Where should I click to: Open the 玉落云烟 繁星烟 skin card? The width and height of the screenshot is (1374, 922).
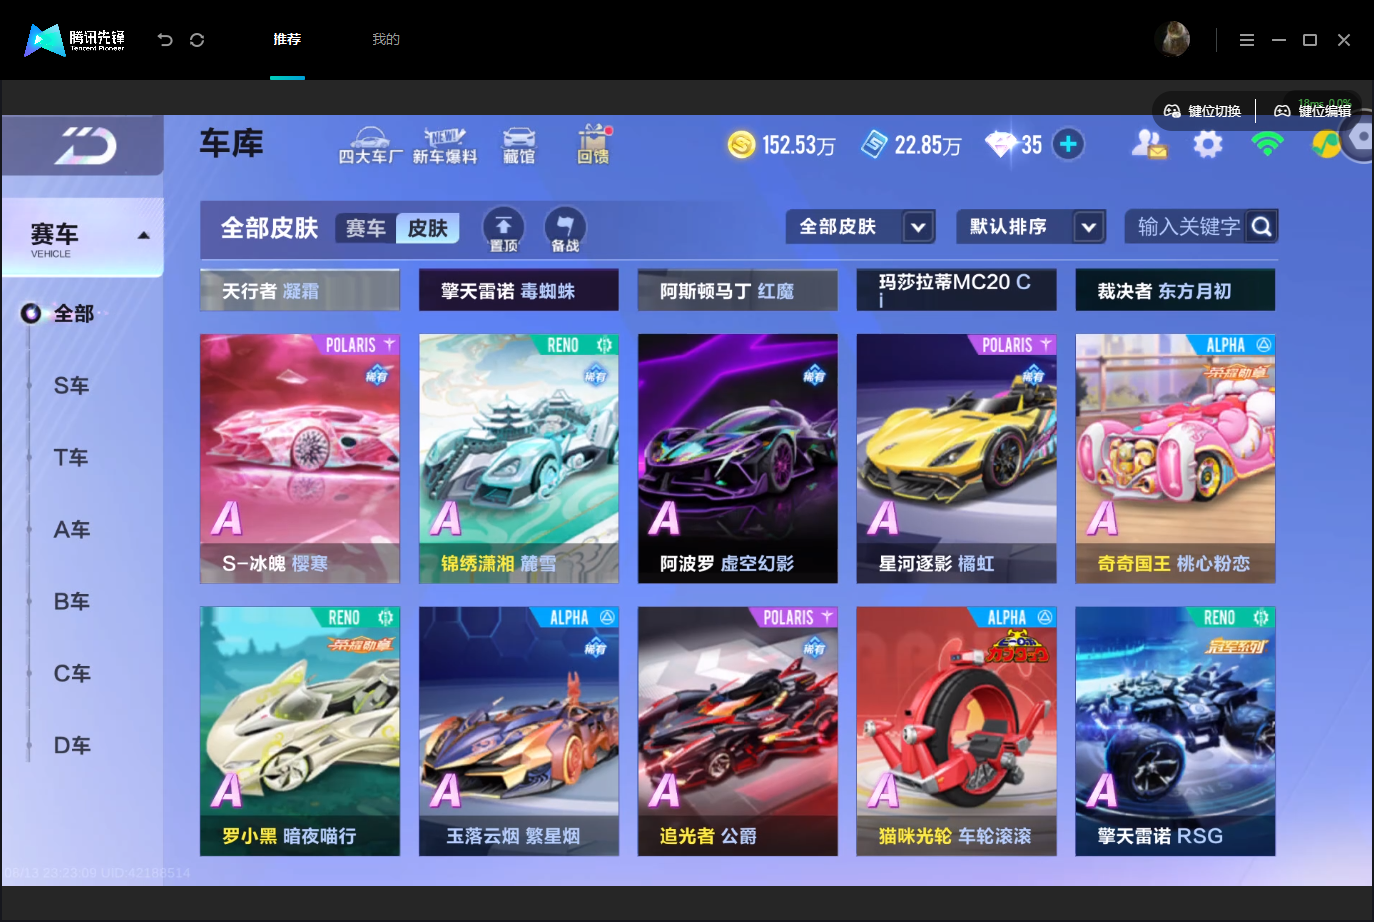tap(519, 732)
